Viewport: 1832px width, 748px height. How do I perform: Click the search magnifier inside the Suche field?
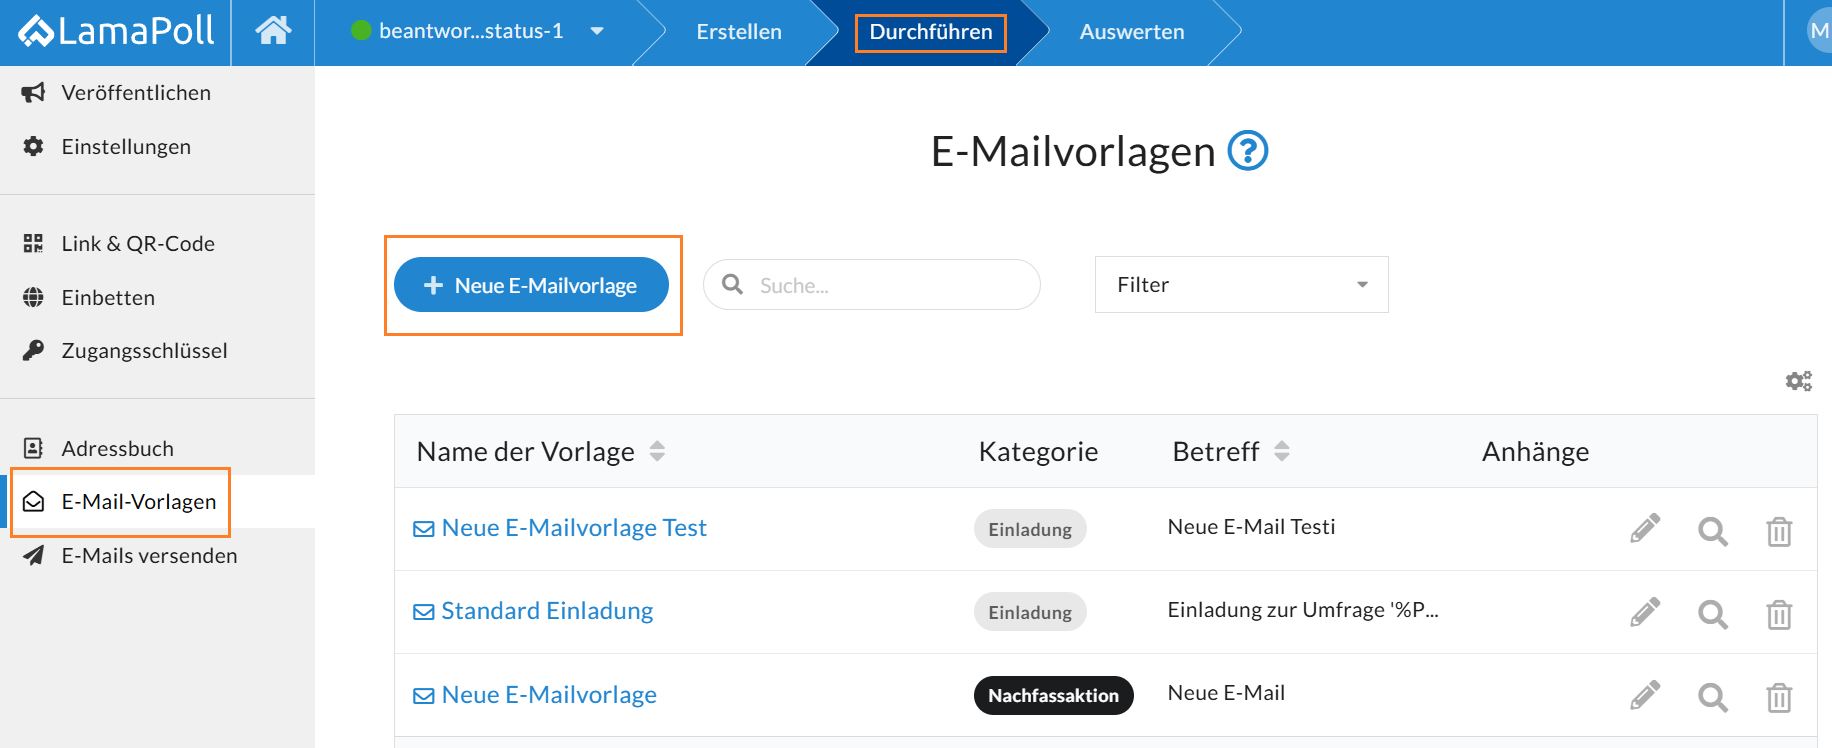pyautogui.click(x=733, y=285)
